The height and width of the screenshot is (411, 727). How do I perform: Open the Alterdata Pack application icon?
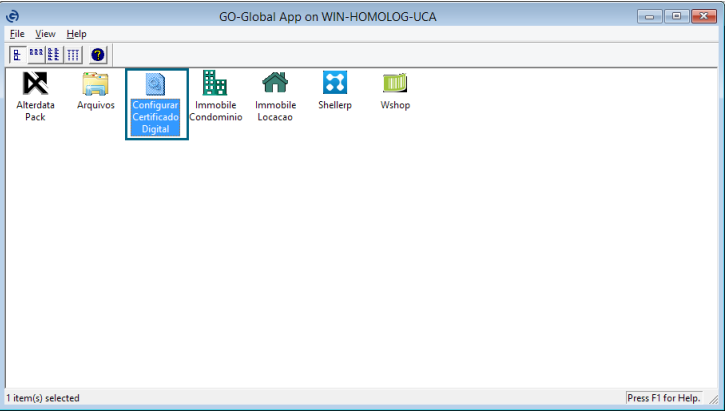click(x=35, y=84)
